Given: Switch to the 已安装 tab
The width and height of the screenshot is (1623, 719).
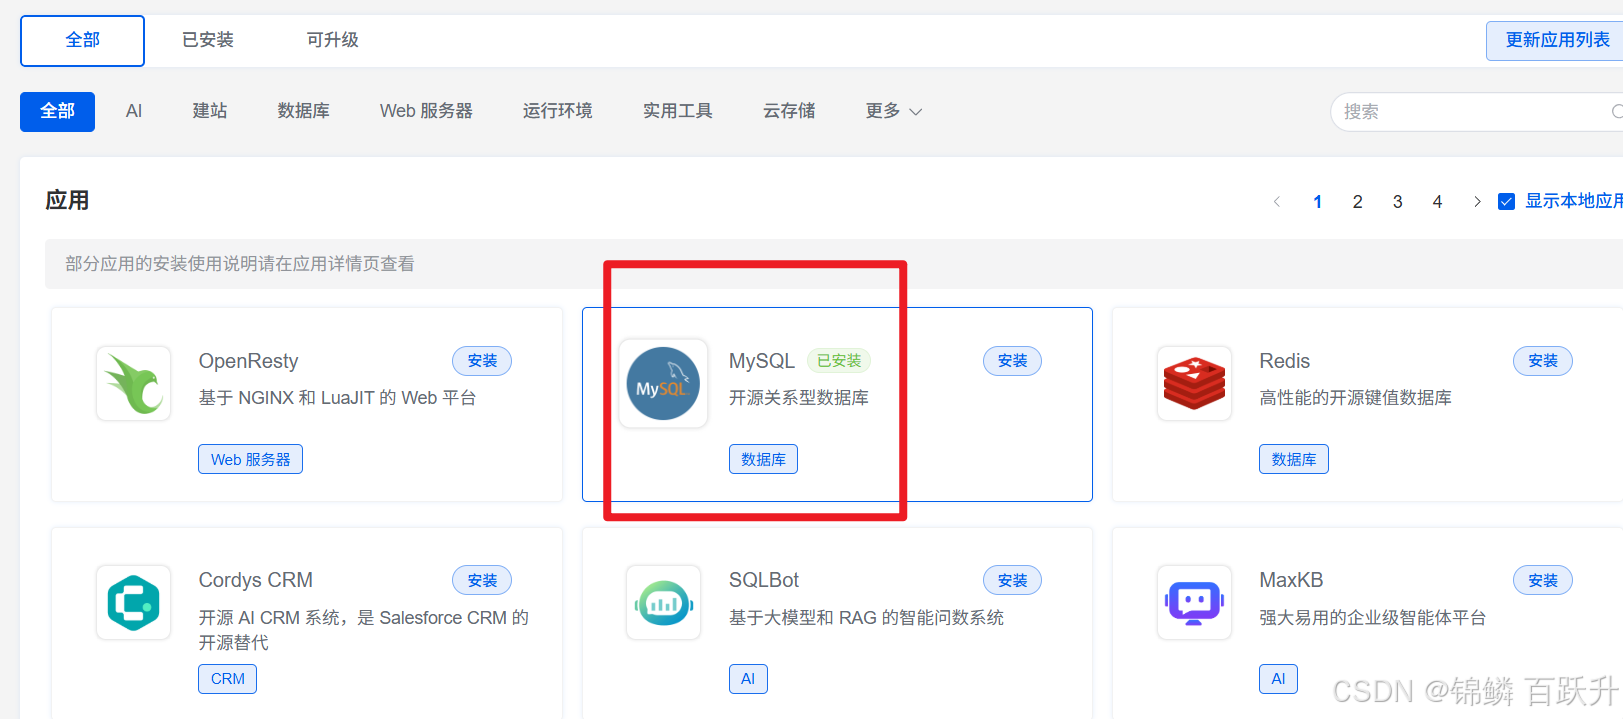Looking at the screenshot, I should point(208,40).
